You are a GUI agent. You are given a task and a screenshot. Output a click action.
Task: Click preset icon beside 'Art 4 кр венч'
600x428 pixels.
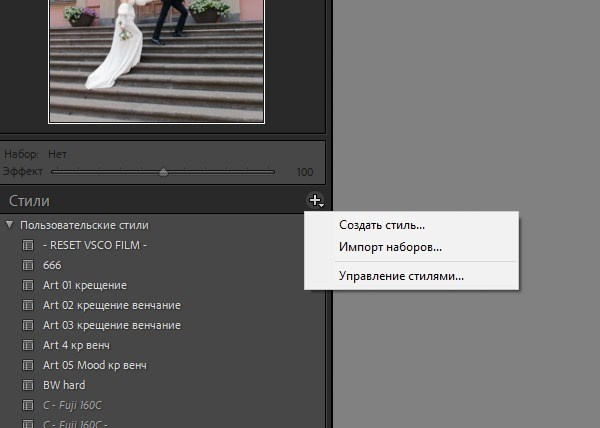pos(28,345)
